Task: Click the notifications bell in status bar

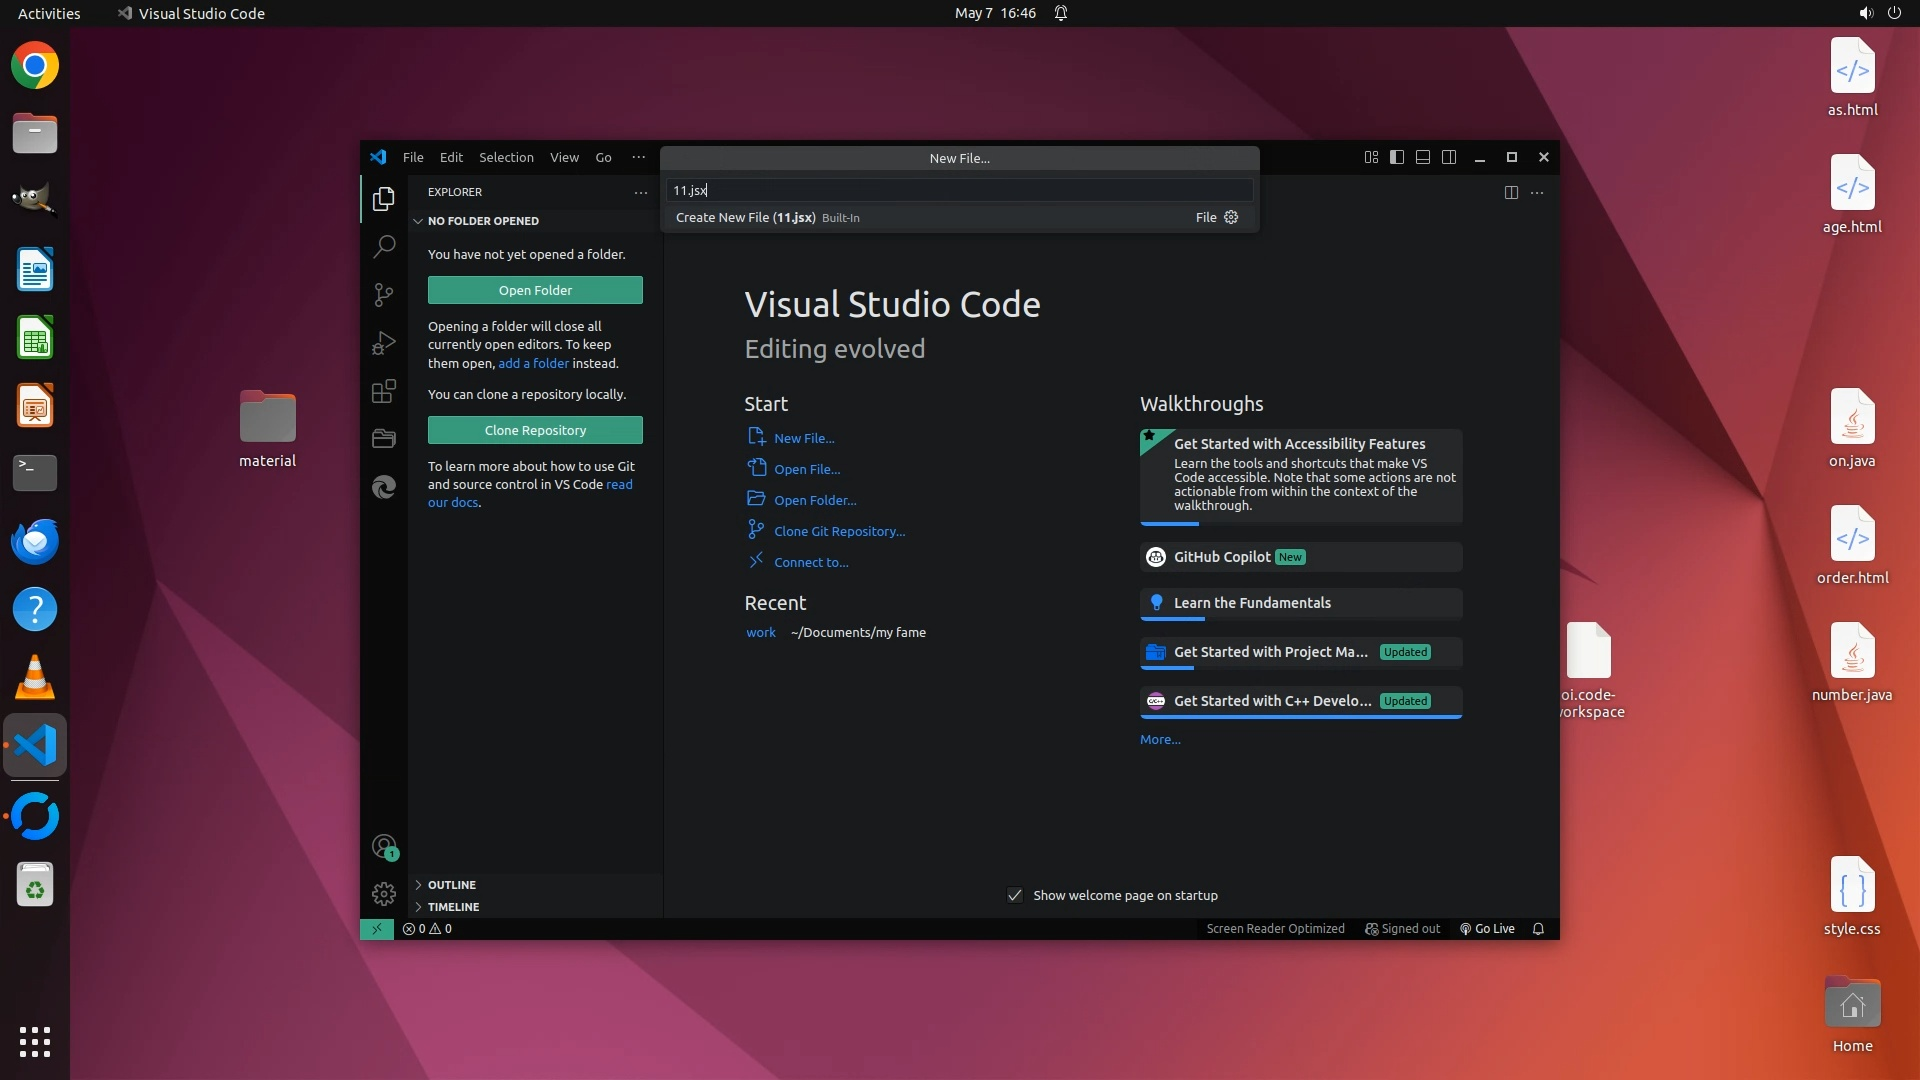Action: click(x=1539, y=929)
